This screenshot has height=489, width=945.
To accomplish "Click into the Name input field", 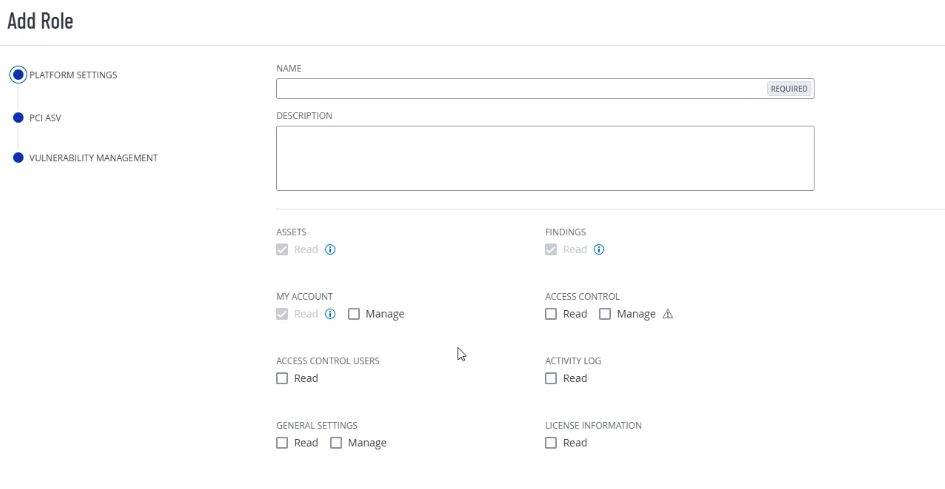I will pyautogui.click(x=520, y=89).
